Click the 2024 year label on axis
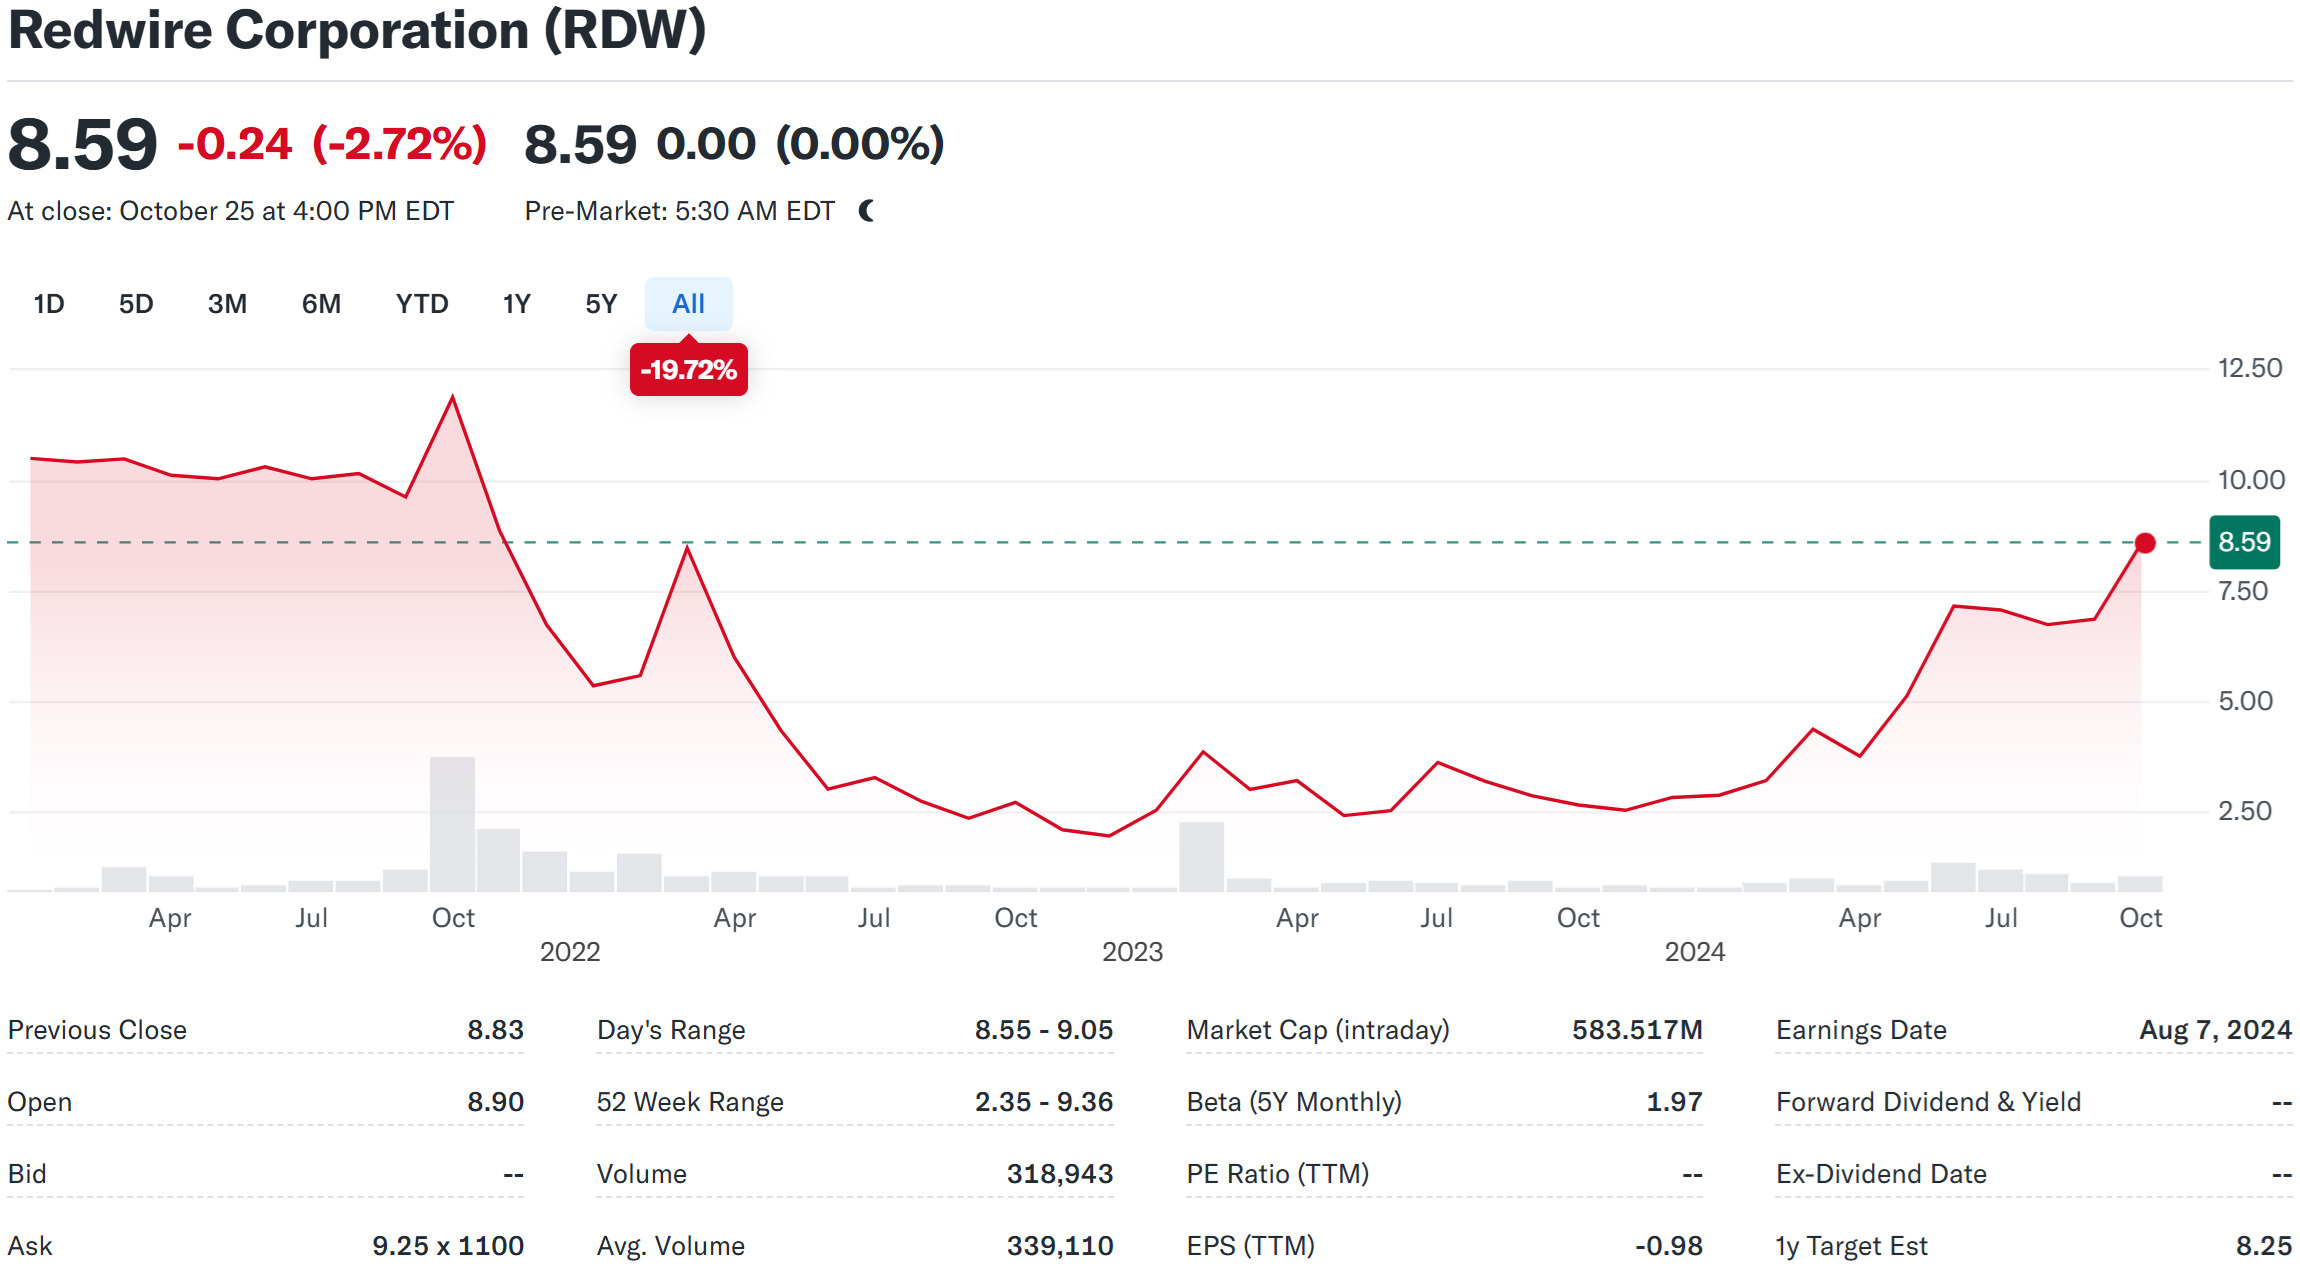 click(1695, 952)
